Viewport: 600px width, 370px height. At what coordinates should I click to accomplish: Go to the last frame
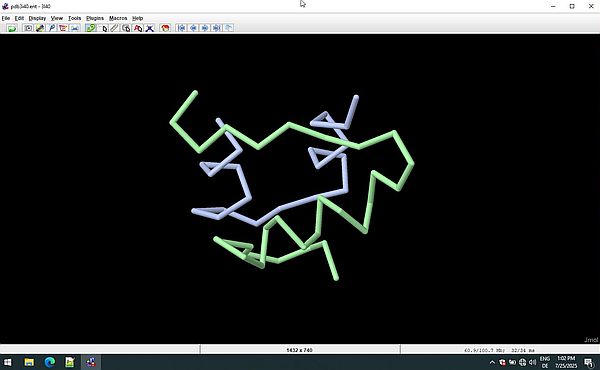tap(217, 28)
